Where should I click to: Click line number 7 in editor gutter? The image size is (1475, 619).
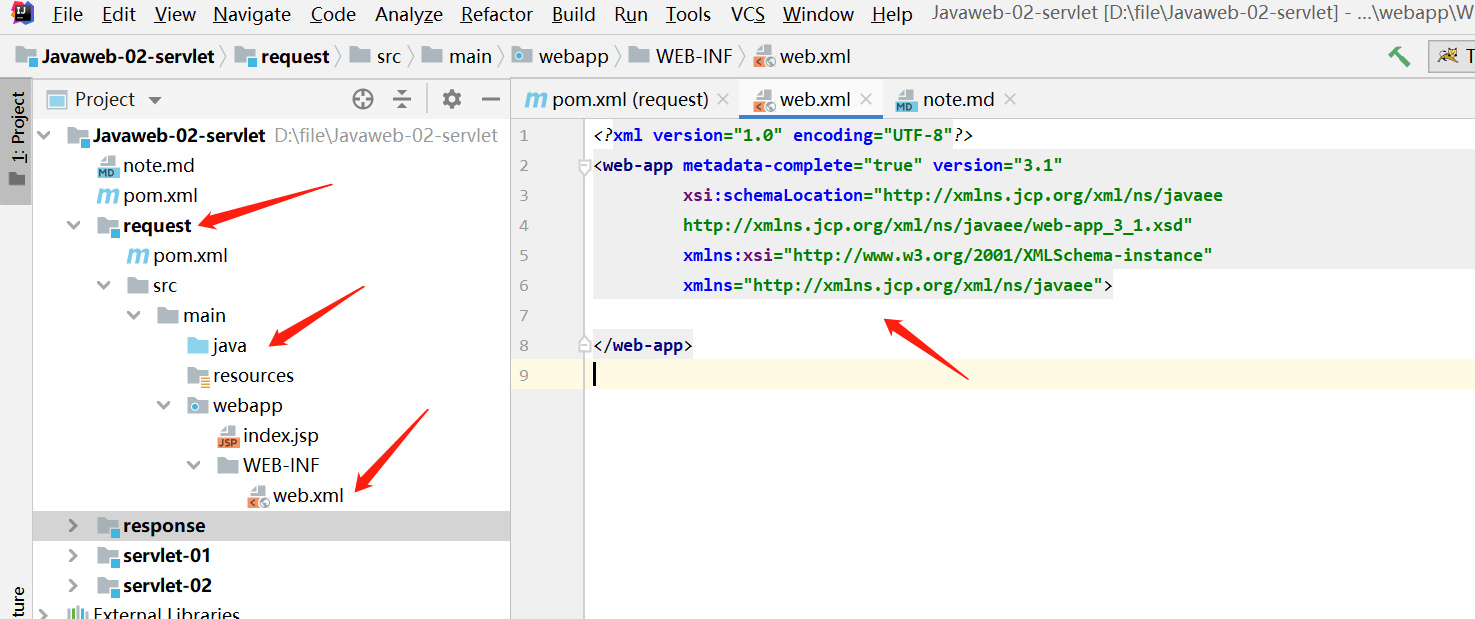tap(524, 315)
